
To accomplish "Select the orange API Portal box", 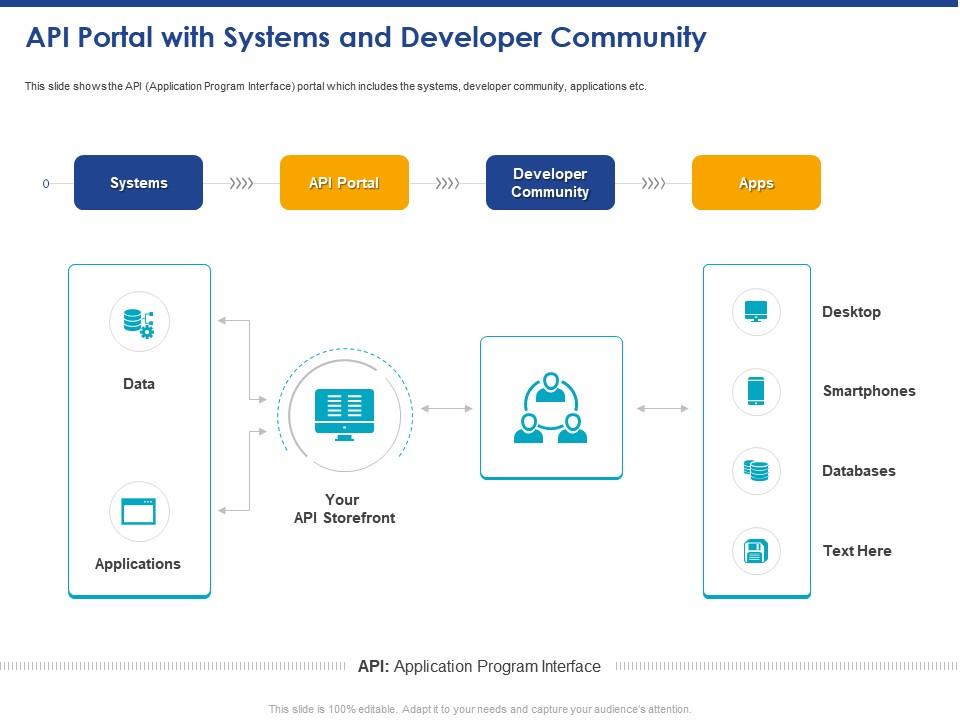I will pos(344,183).
